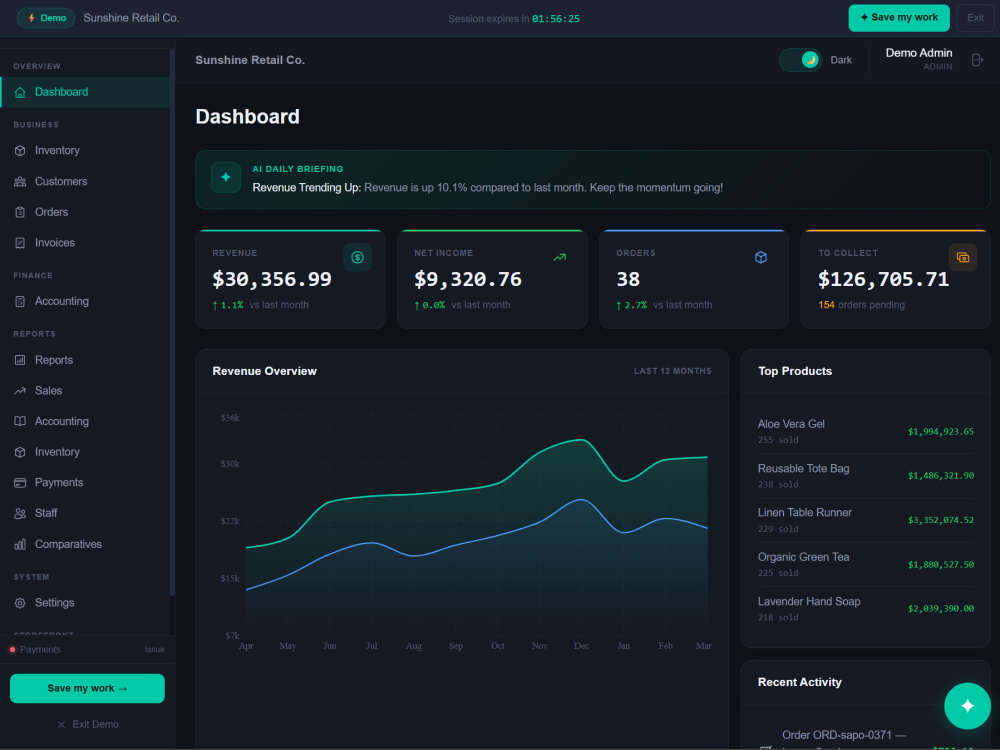Open Comparatives report in sidebar
Viewport: 1000px width, 750px height.
(x=85, y=544)
